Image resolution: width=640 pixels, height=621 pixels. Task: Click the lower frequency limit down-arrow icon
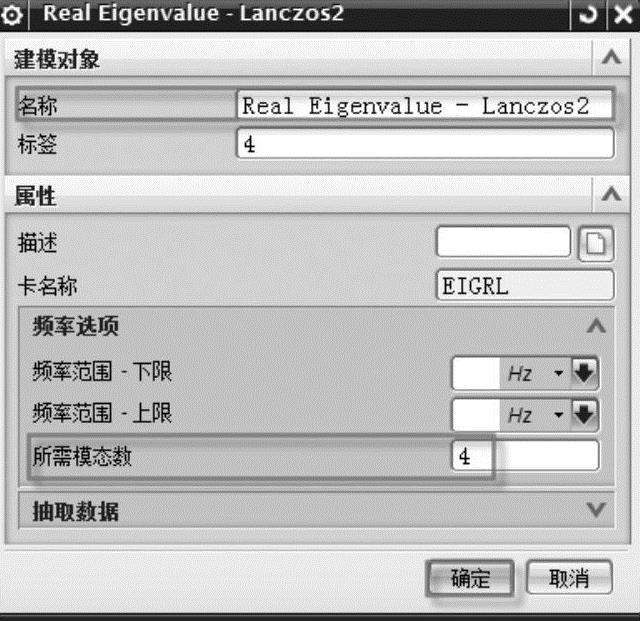[x=584, y=372]
